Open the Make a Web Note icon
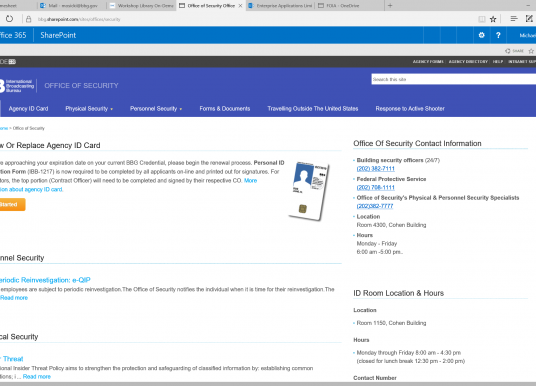Image resolution: width=536 pixels, height=386 pixels. (529, 19)
